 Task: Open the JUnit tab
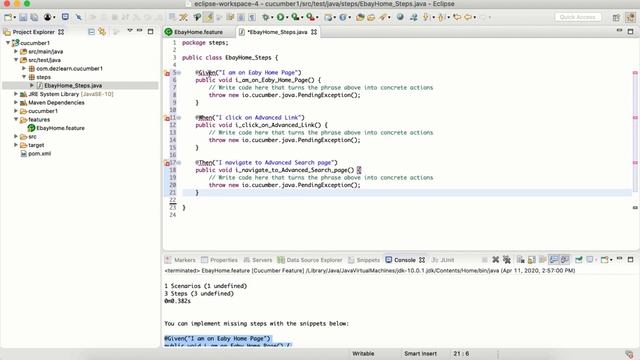click(x=443, y=260)
